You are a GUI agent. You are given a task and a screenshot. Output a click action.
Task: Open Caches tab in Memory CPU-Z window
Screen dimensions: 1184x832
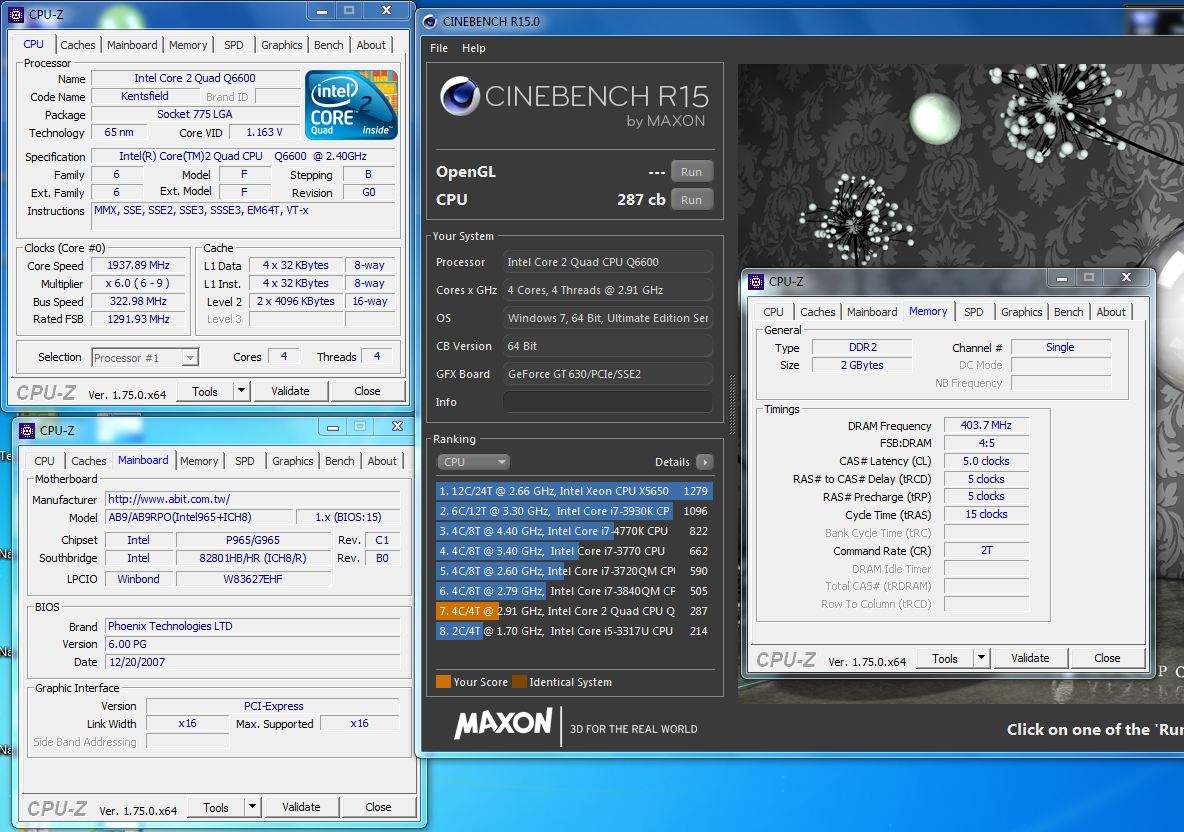[818, 312]
